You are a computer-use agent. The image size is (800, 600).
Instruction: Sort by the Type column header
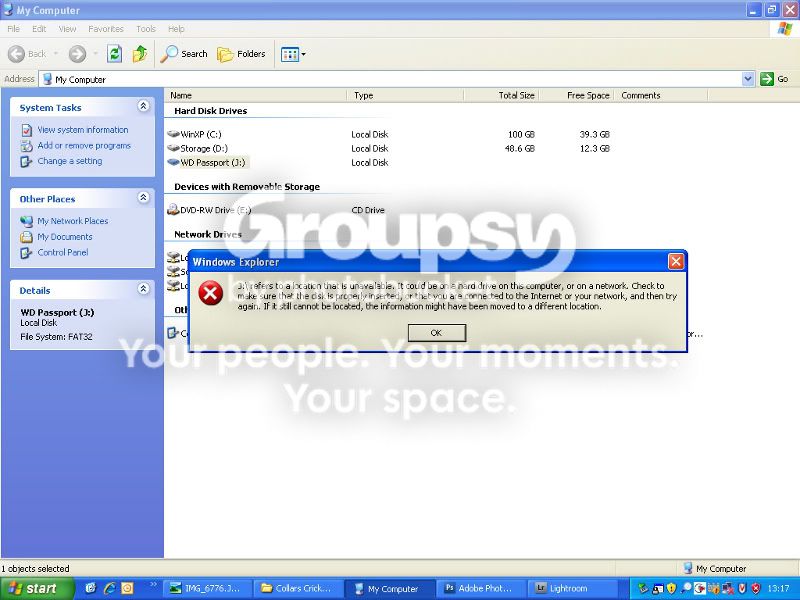point(405,95)
